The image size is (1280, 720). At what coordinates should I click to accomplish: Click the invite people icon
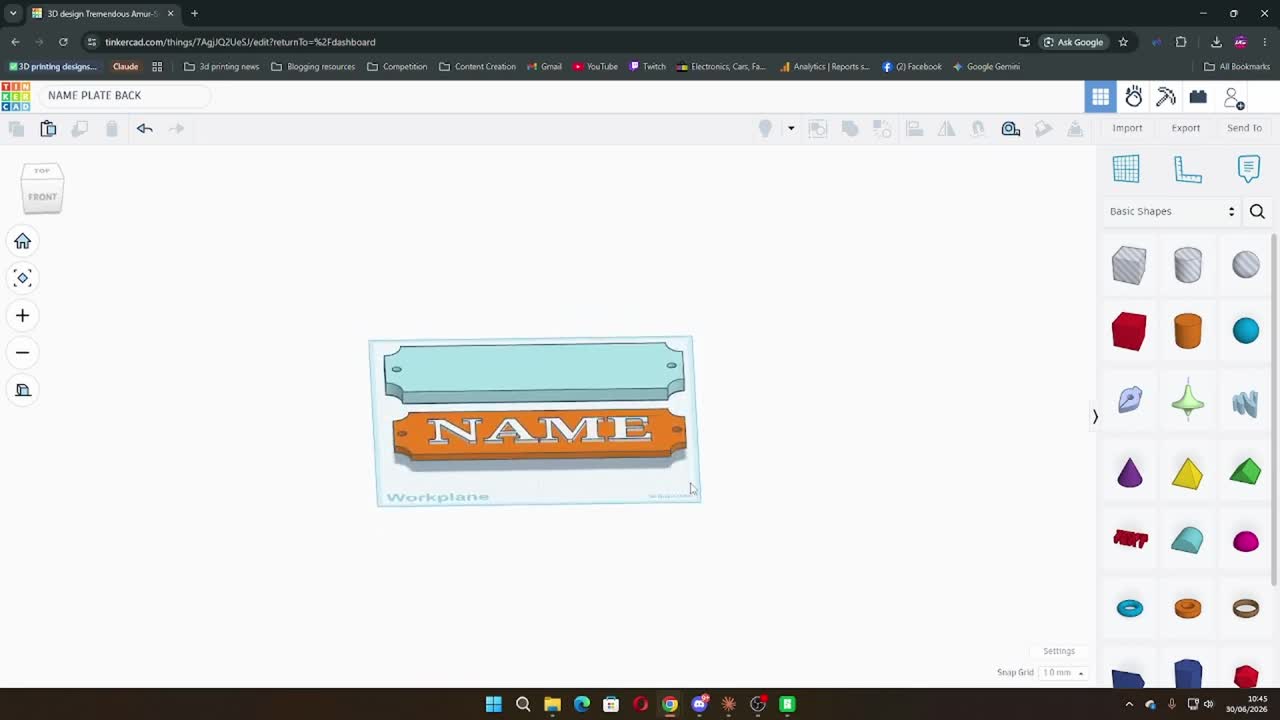coord(1233,97)
